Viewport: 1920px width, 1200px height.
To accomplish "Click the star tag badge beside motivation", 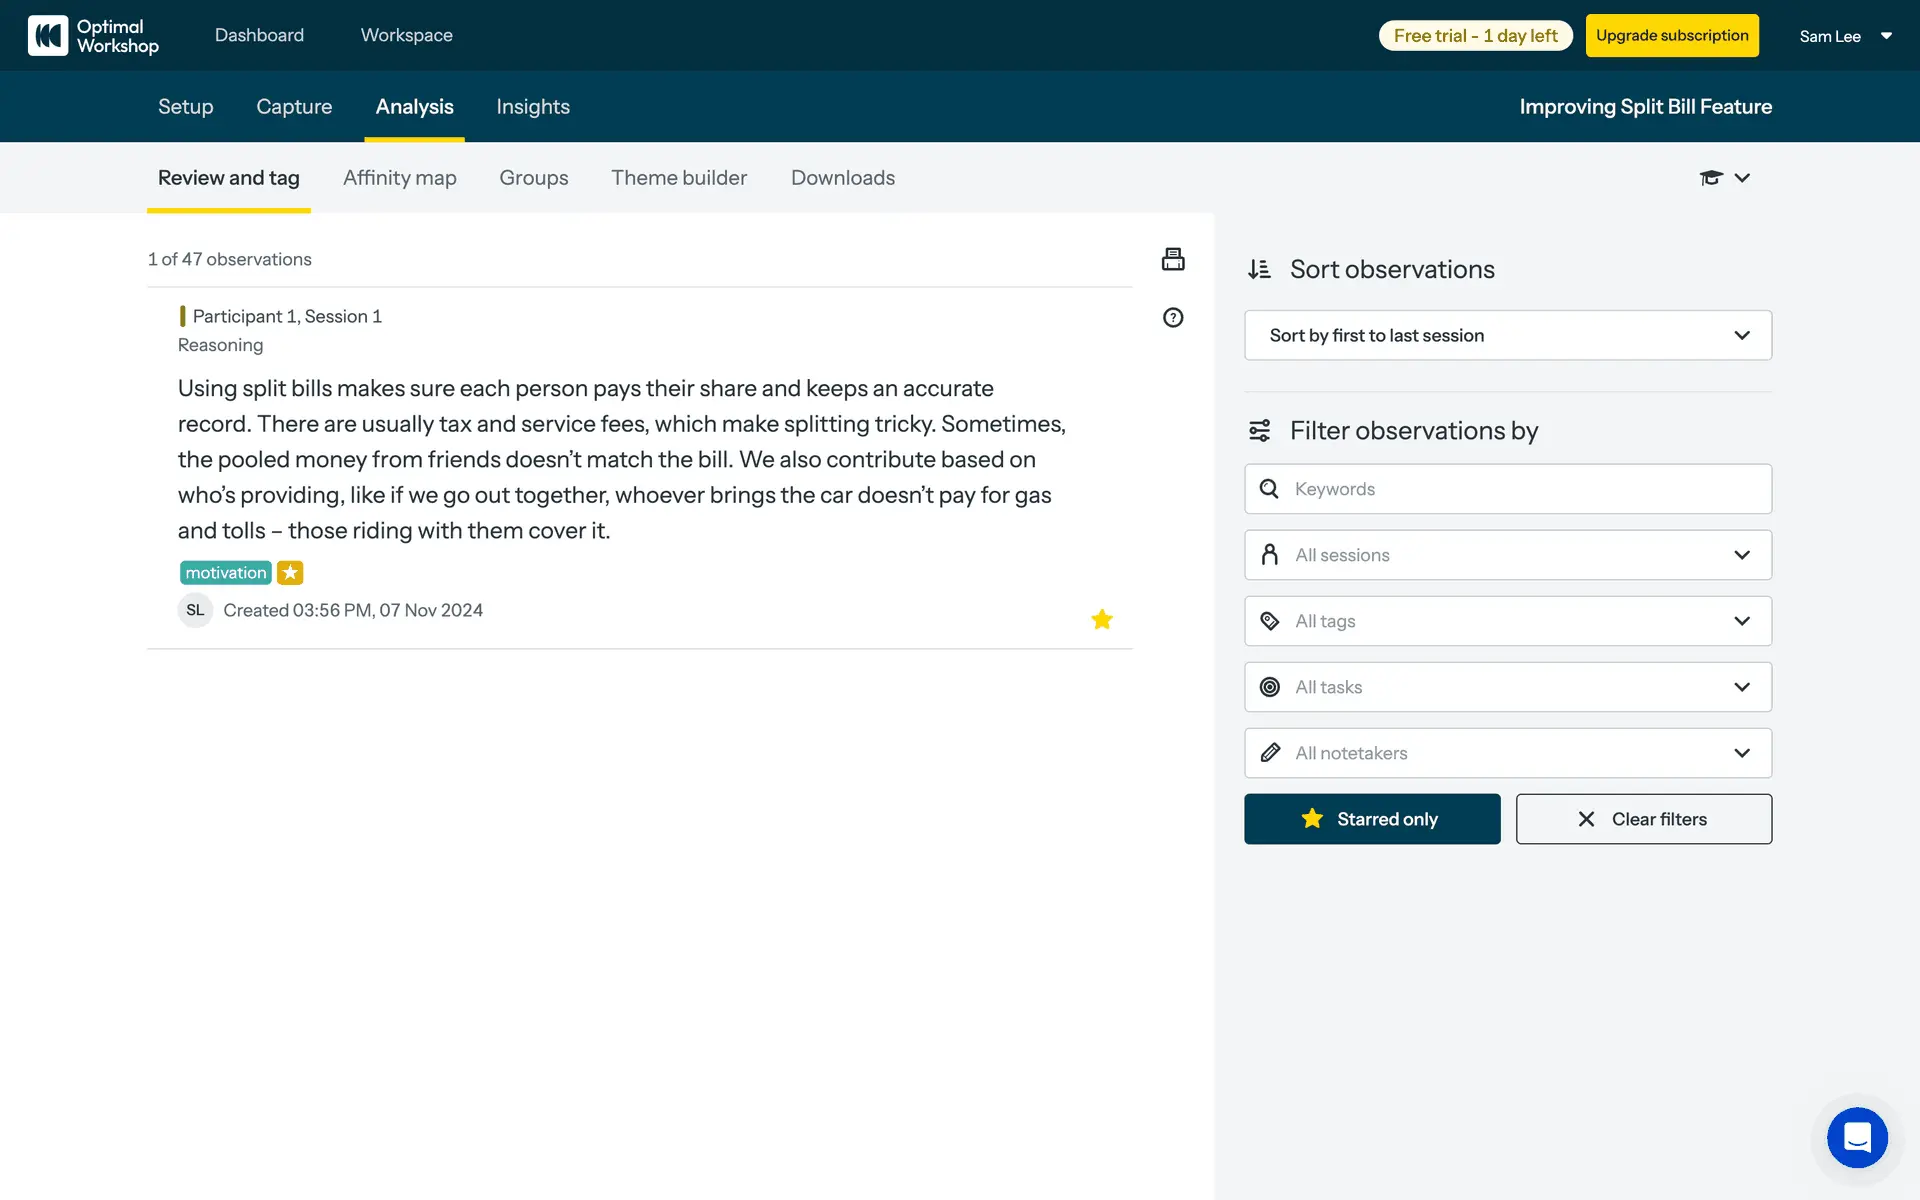I will pos(290,573).
